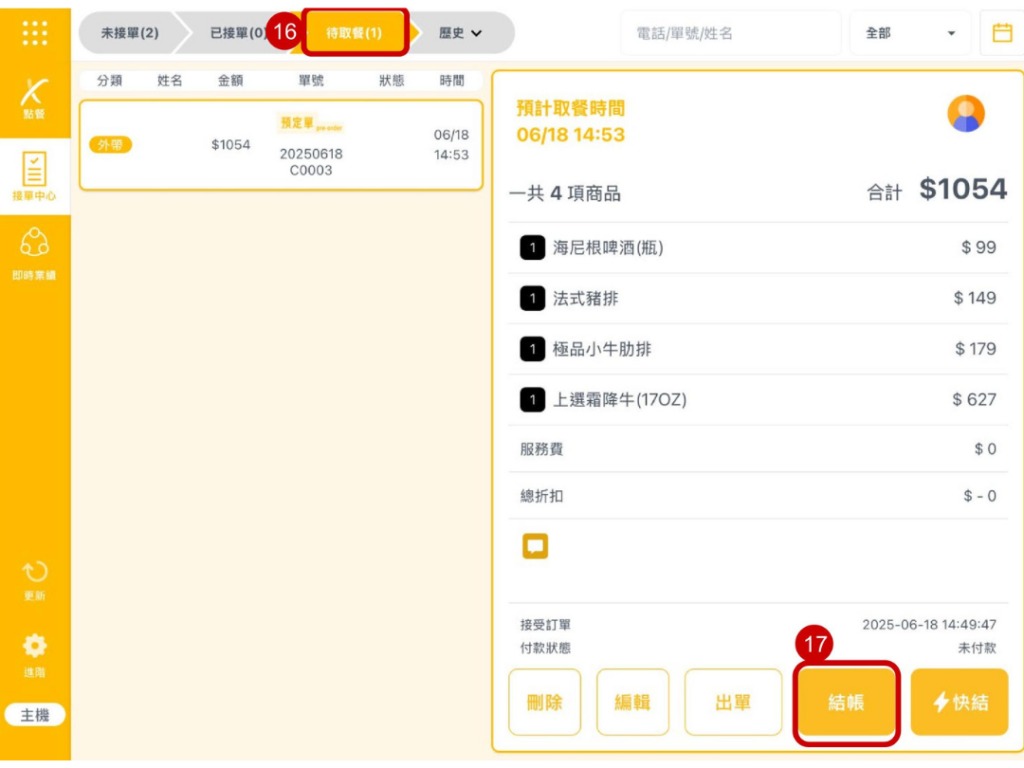Focus the 電話/單號/姓名 search field
This screenshot has width=1024, height=768.
(x=730, y=33)
